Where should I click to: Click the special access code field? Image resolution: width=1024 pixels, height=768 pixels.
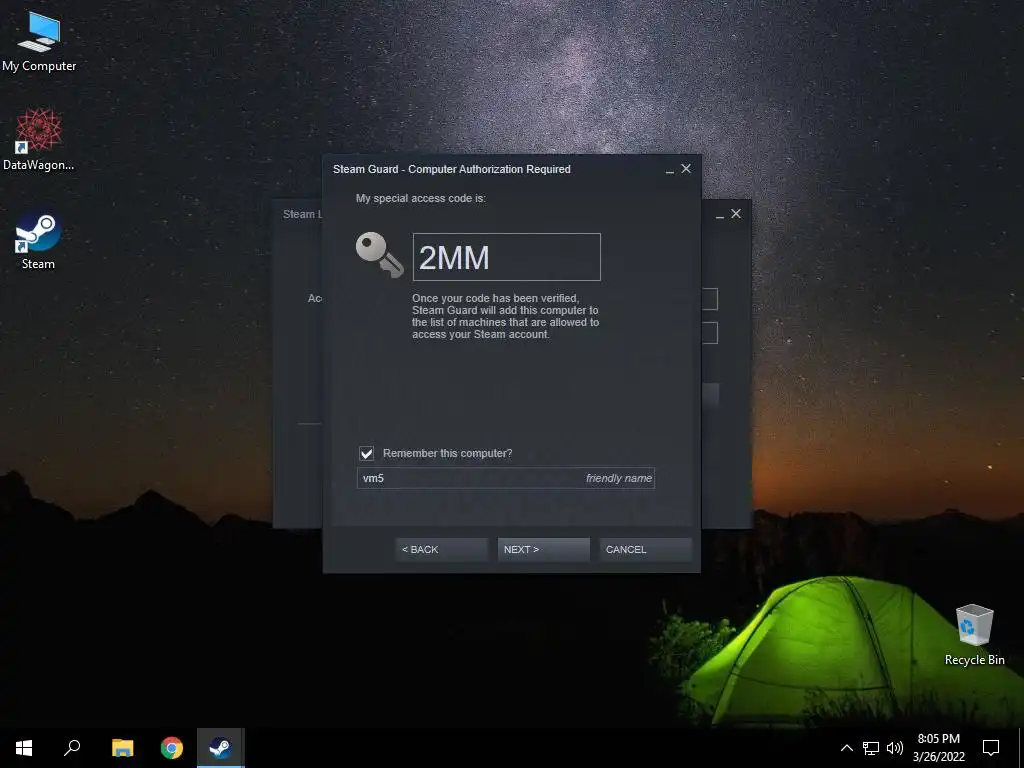(506, 257)
